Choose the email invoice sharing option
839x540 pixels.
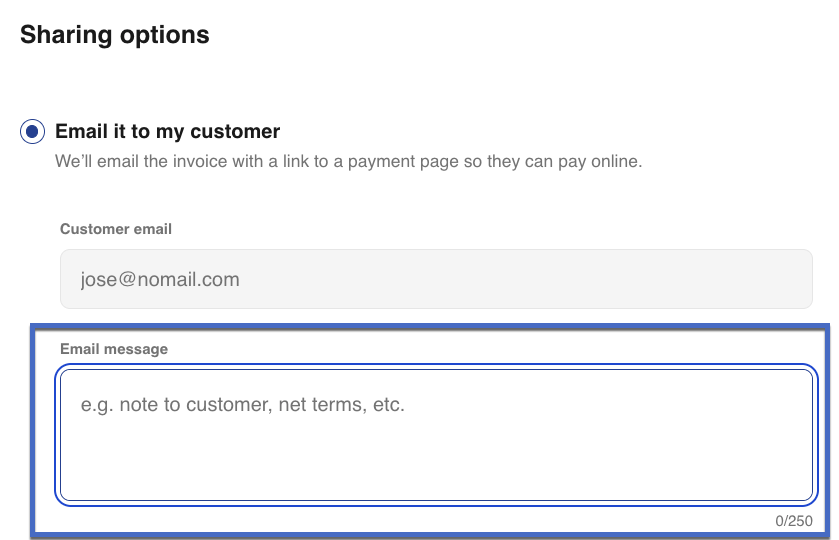click(x=33, y=132)
